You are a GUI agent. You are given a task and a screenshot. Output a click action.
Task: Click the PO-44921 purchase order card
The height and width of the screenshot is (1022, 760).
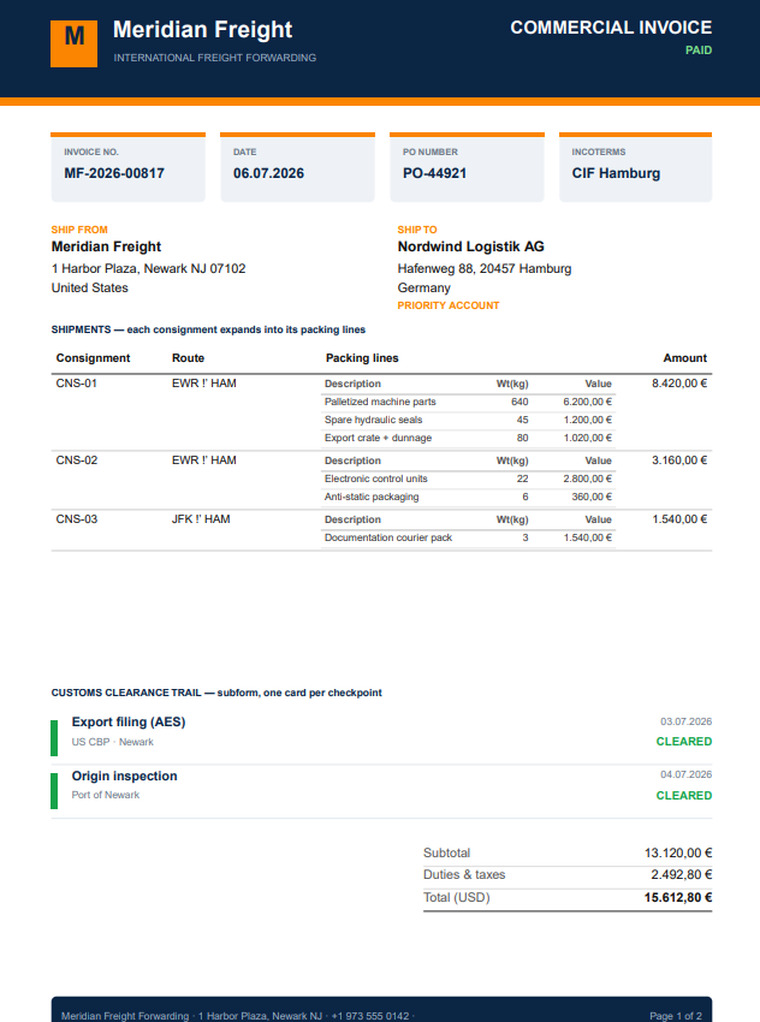[467, 168]
